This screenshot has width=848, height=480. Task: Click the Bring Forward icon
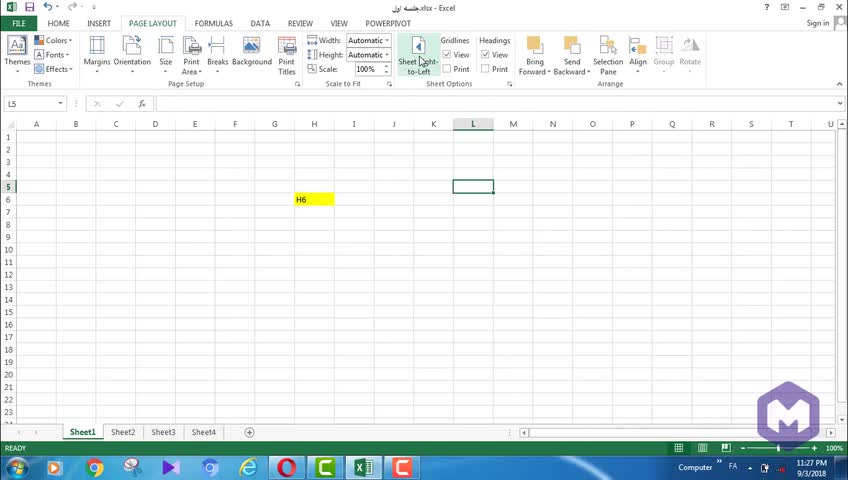pos(534,45)
